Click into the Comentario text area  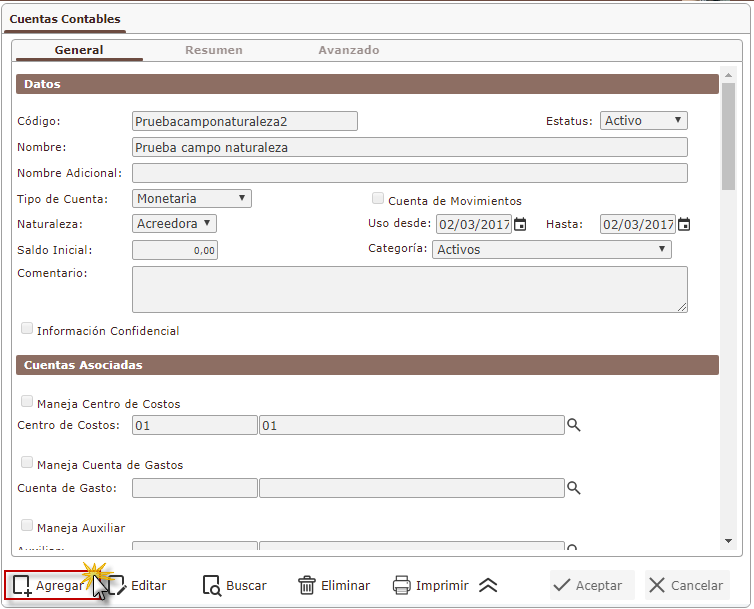pyautogui.click(x=409, y=289)
